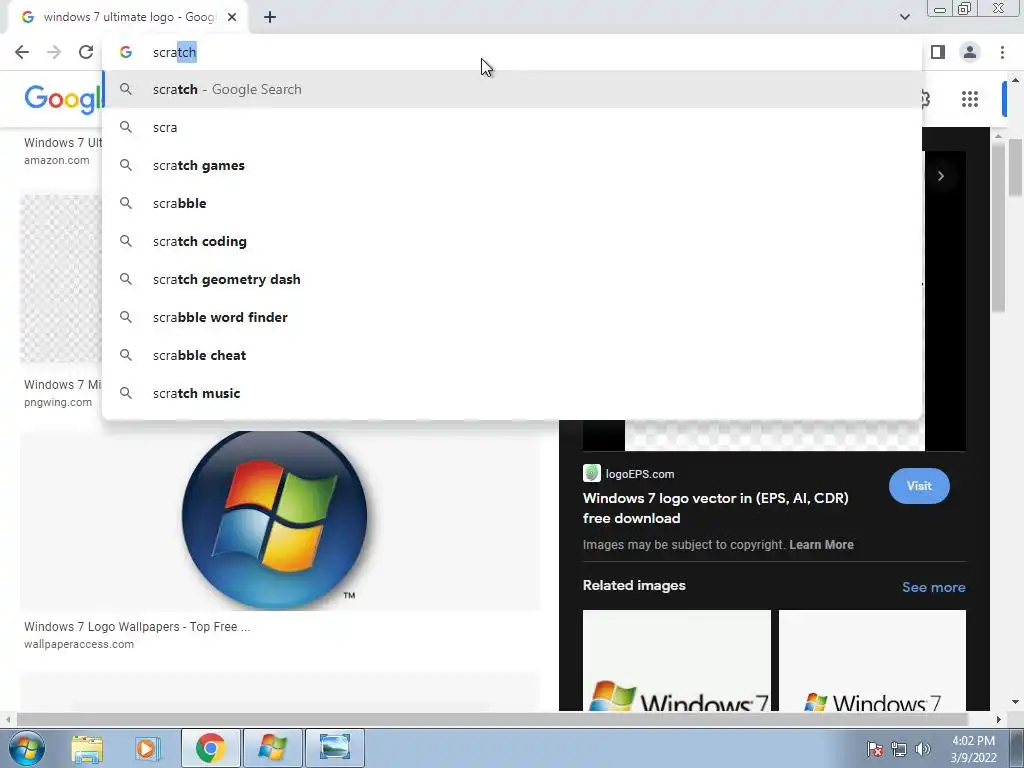Open the Windows flag taskbar app
The height and width of the screenshot is (768, 1024).
pos(272,748)
